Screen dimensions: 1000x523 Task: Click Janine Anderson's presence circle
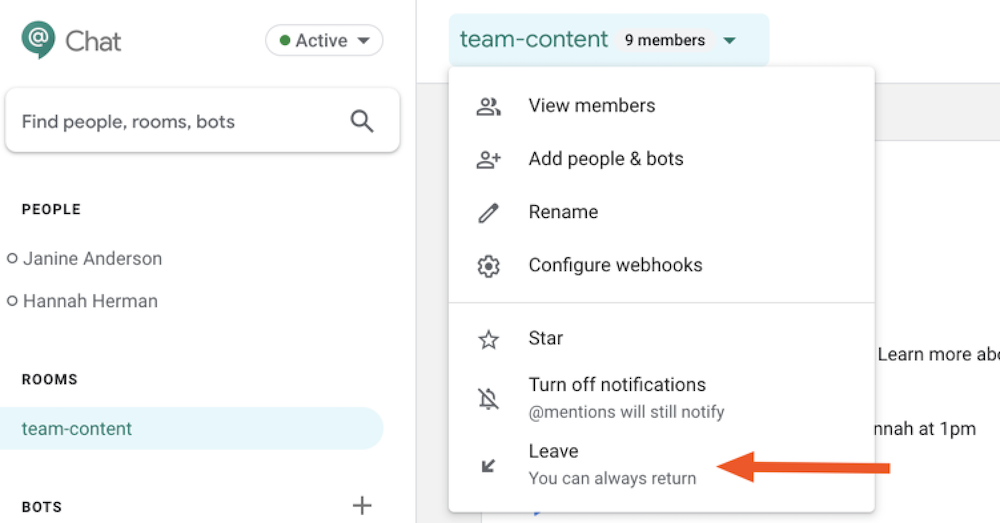[x=12, y=258]
